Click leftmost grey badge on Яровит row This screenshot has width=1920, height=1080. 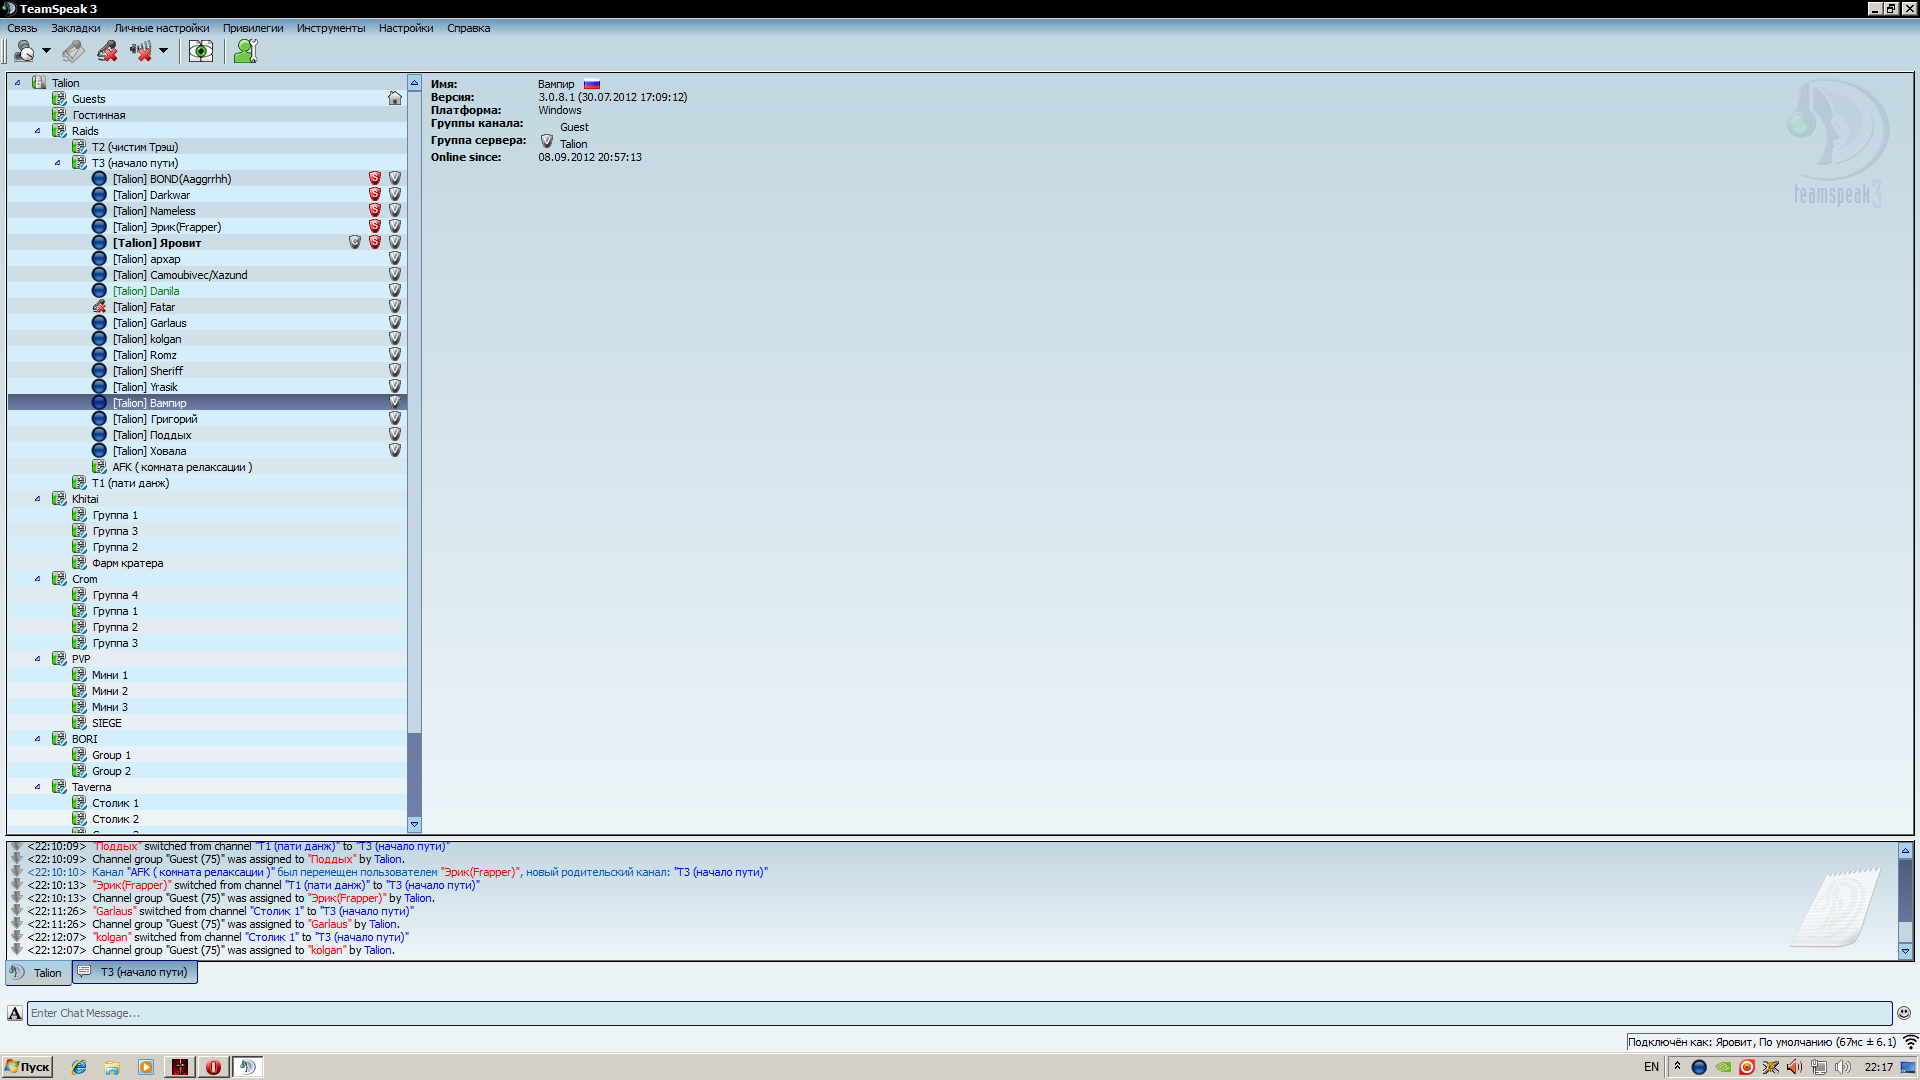(355, 242)
